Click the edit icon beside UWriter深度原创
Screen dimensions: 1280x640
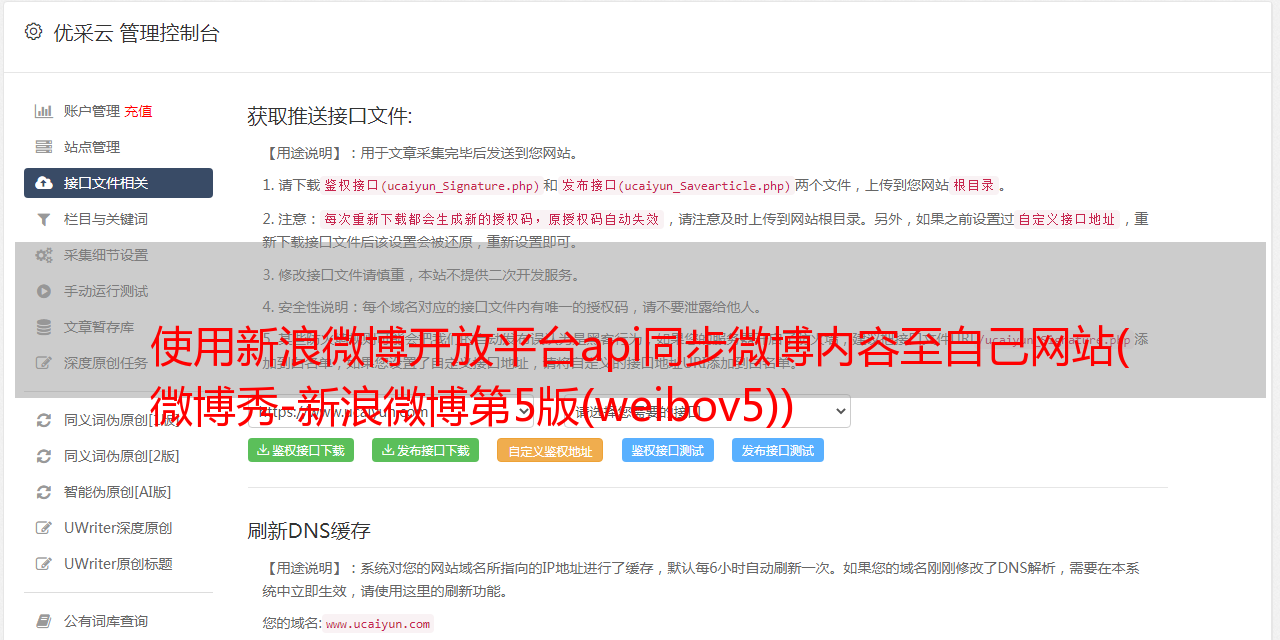(44, 528)
